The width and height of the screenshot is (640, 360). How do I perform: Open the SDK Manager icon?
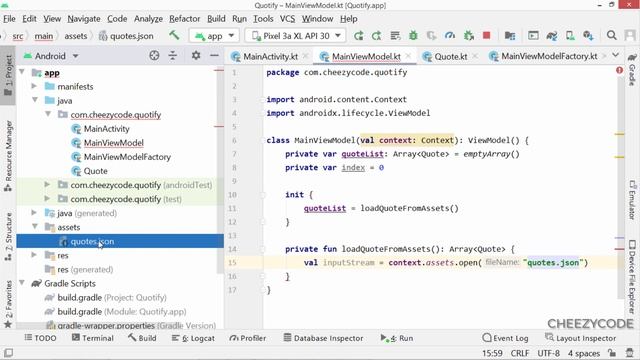(x=588, y=36)
